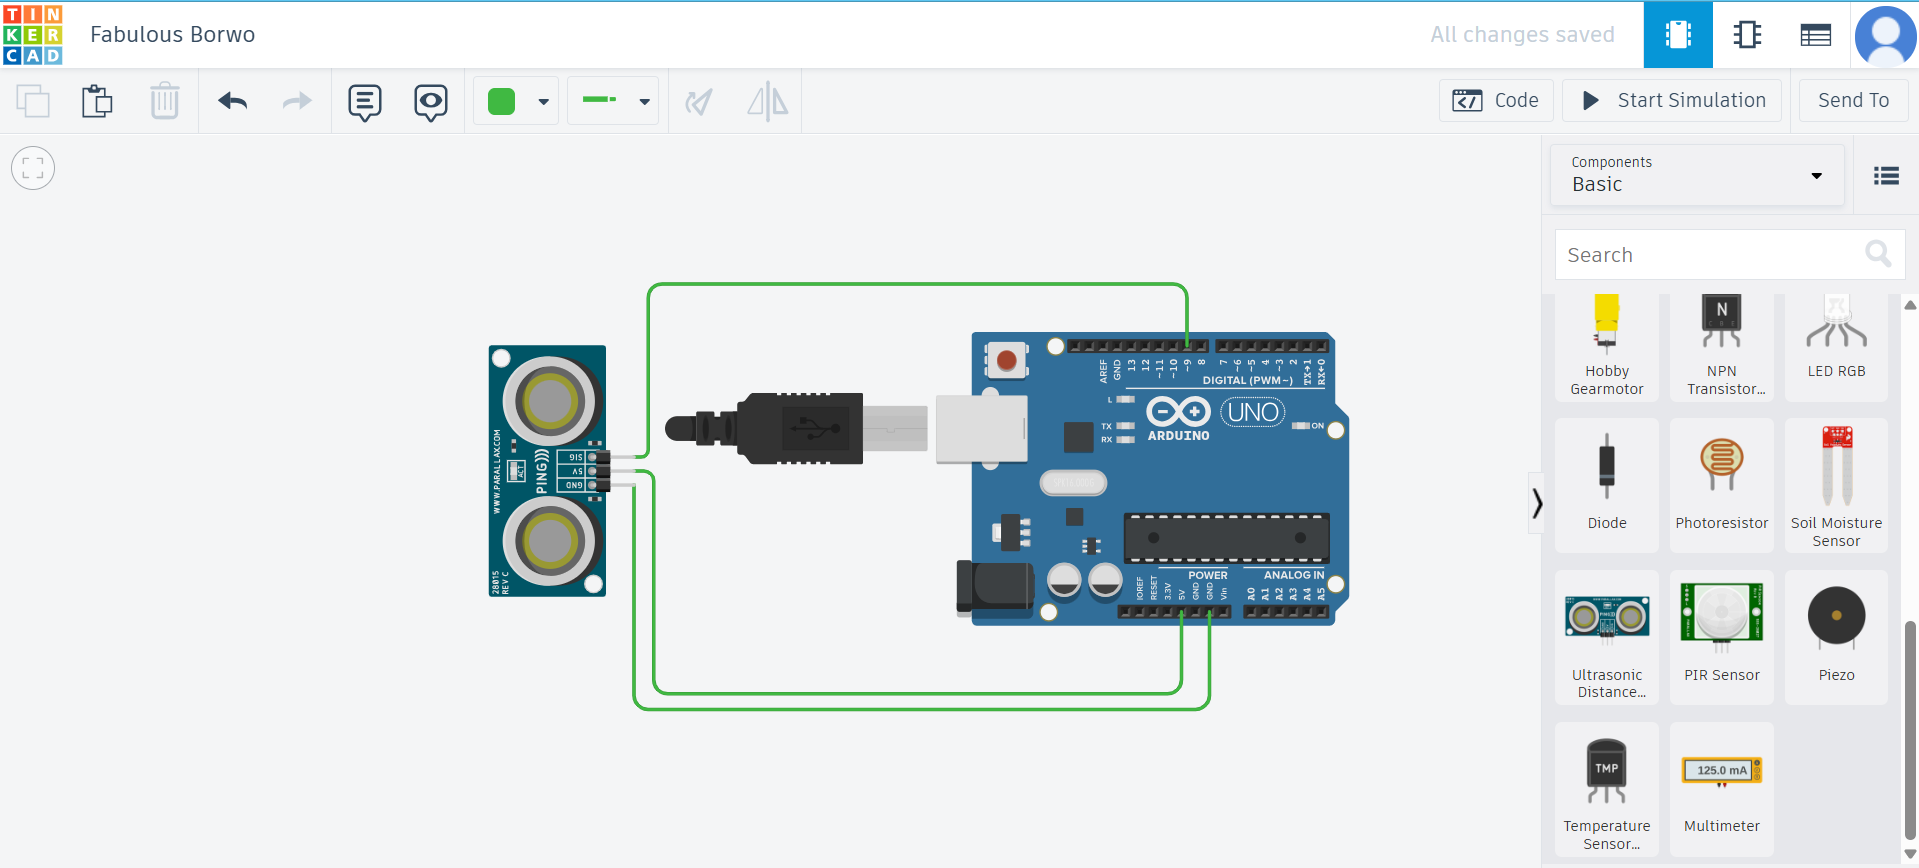Click the Paste clipboard icon
The image size is (1919, 868).
(x=97, y=101)
